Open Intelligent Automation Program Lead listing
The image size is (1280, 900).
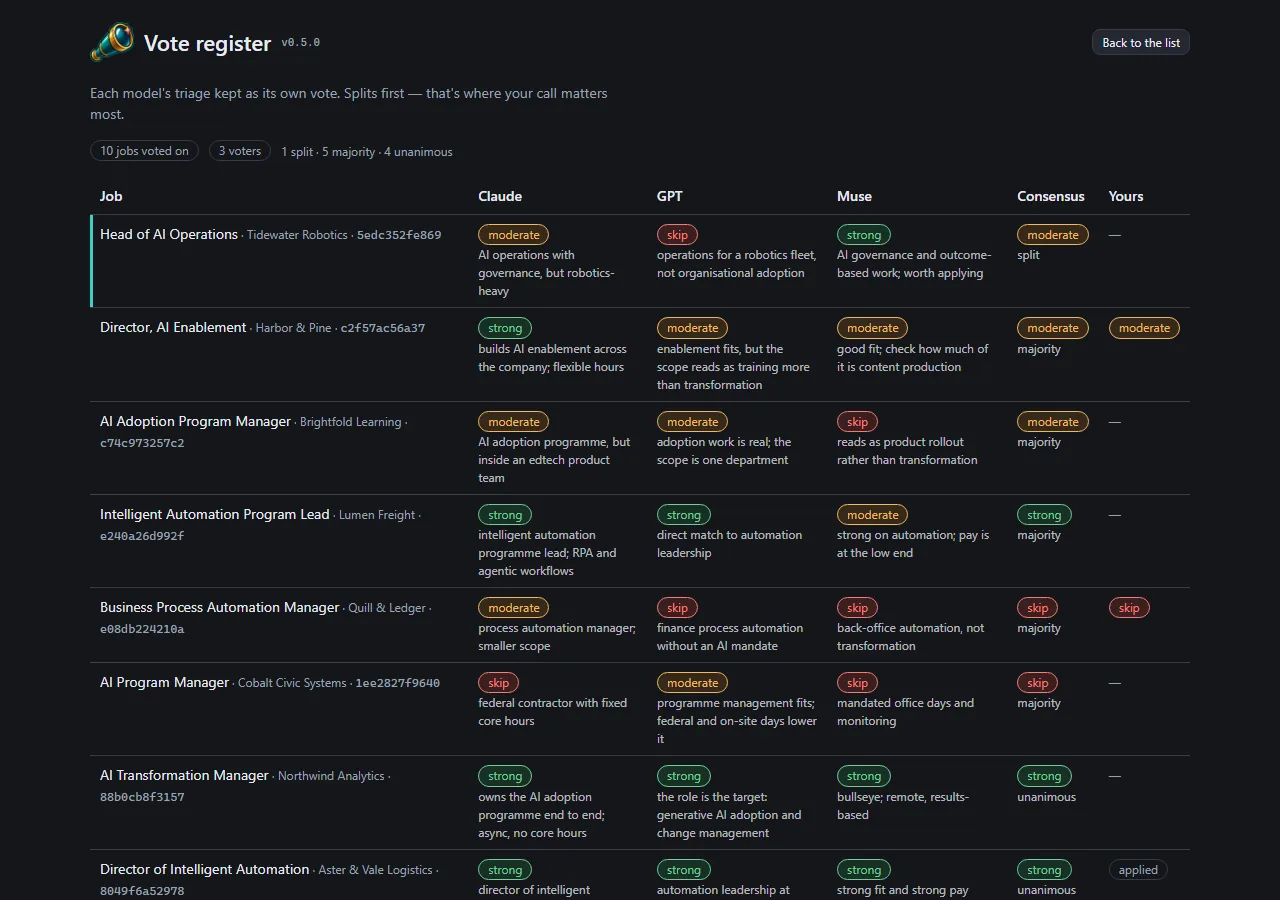pos(214,514)
